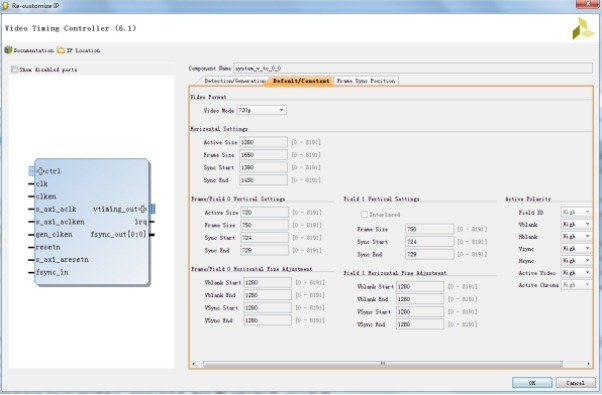Click Horizontal Sync Start field
The image size is (602, 395).
[263, 167]
